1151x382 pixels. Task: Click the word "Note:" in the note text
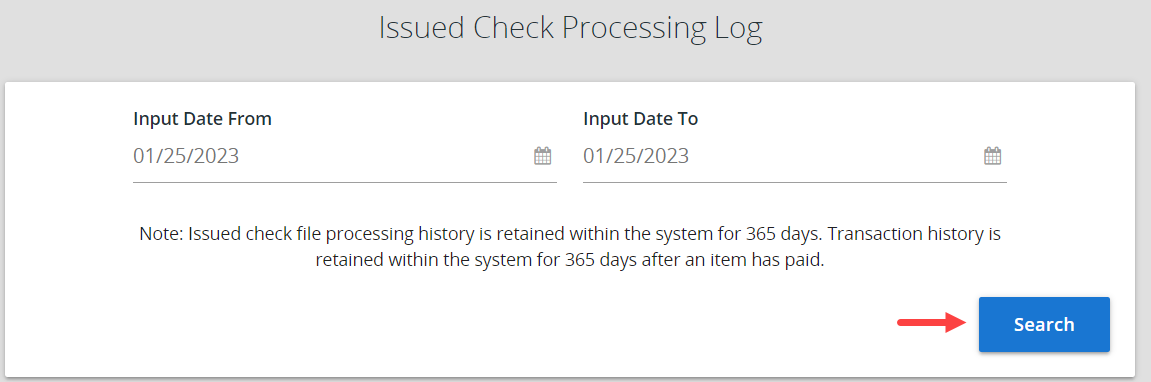[x=161, y=235]
